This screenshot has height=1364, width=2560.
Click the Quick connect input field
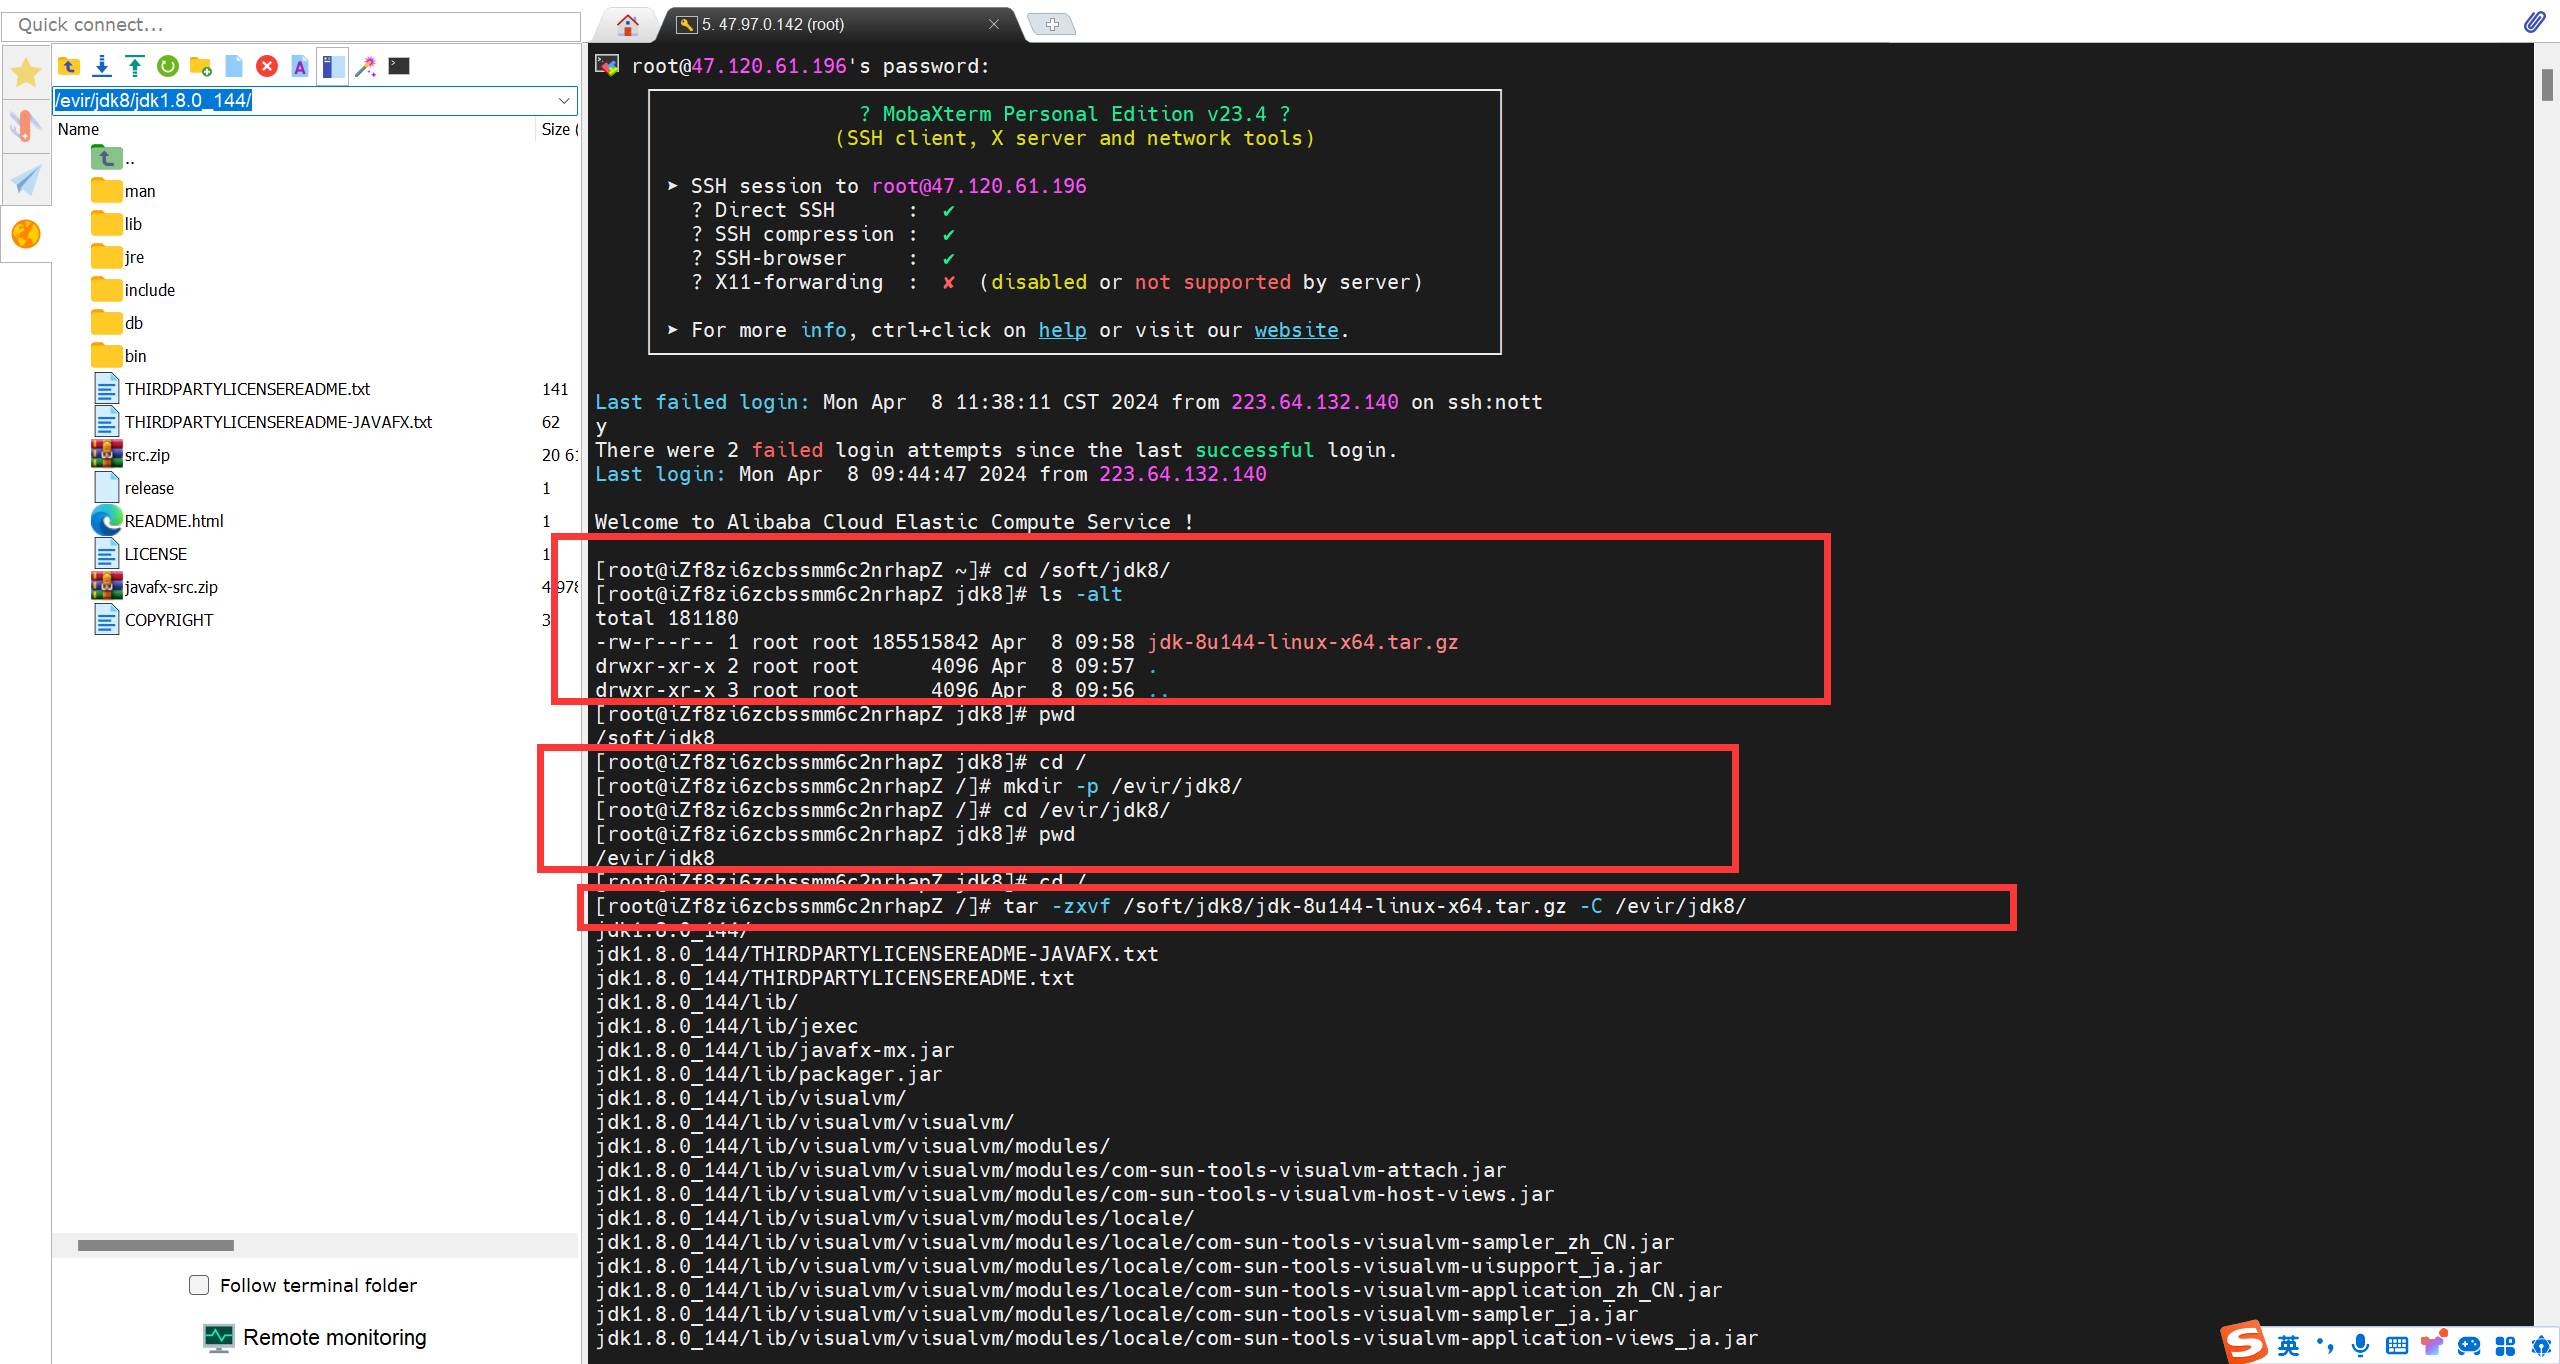coord(290,25)
